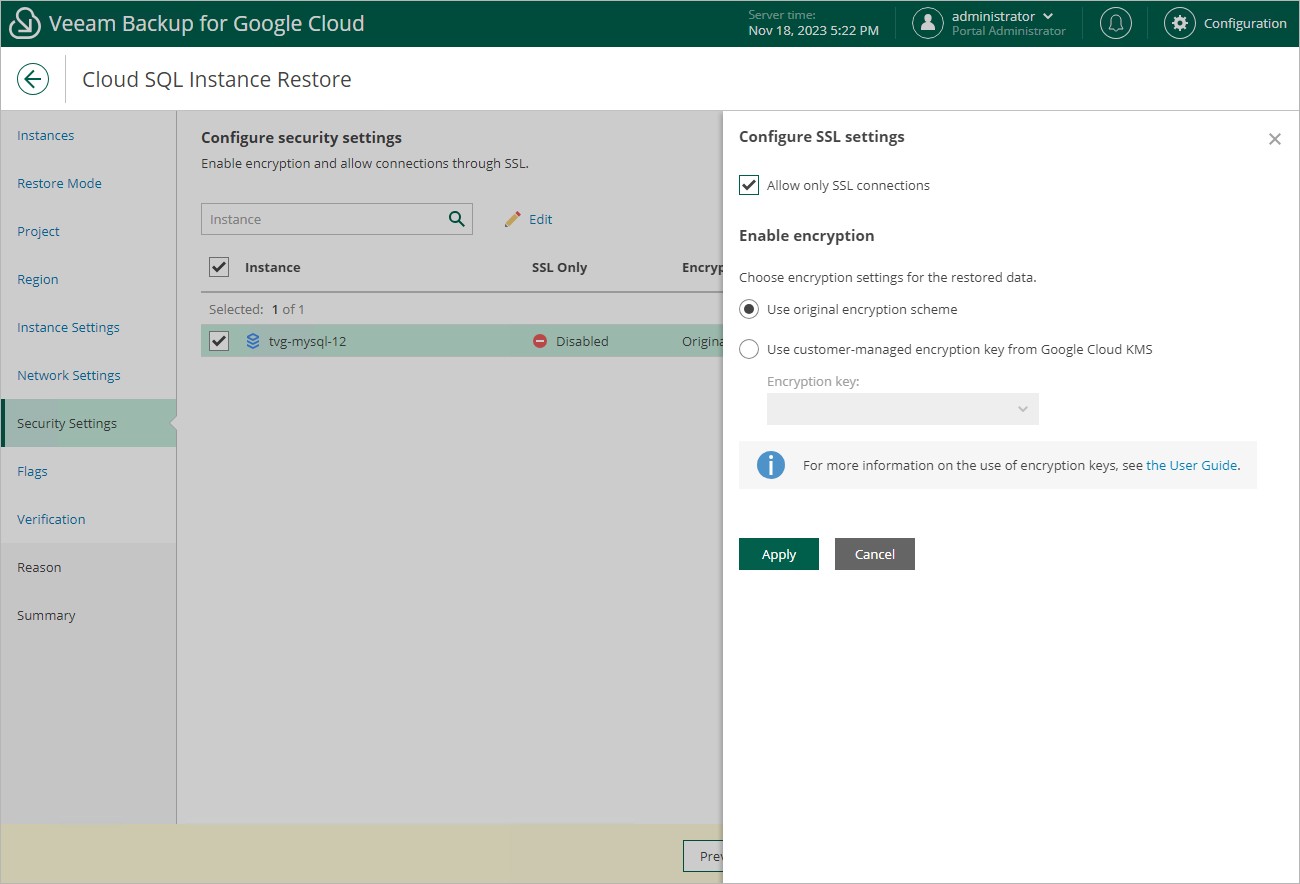Viewport: 1300px width, 884px height.
Task: Go to the Project step
Action: click(x=38, y=231)
